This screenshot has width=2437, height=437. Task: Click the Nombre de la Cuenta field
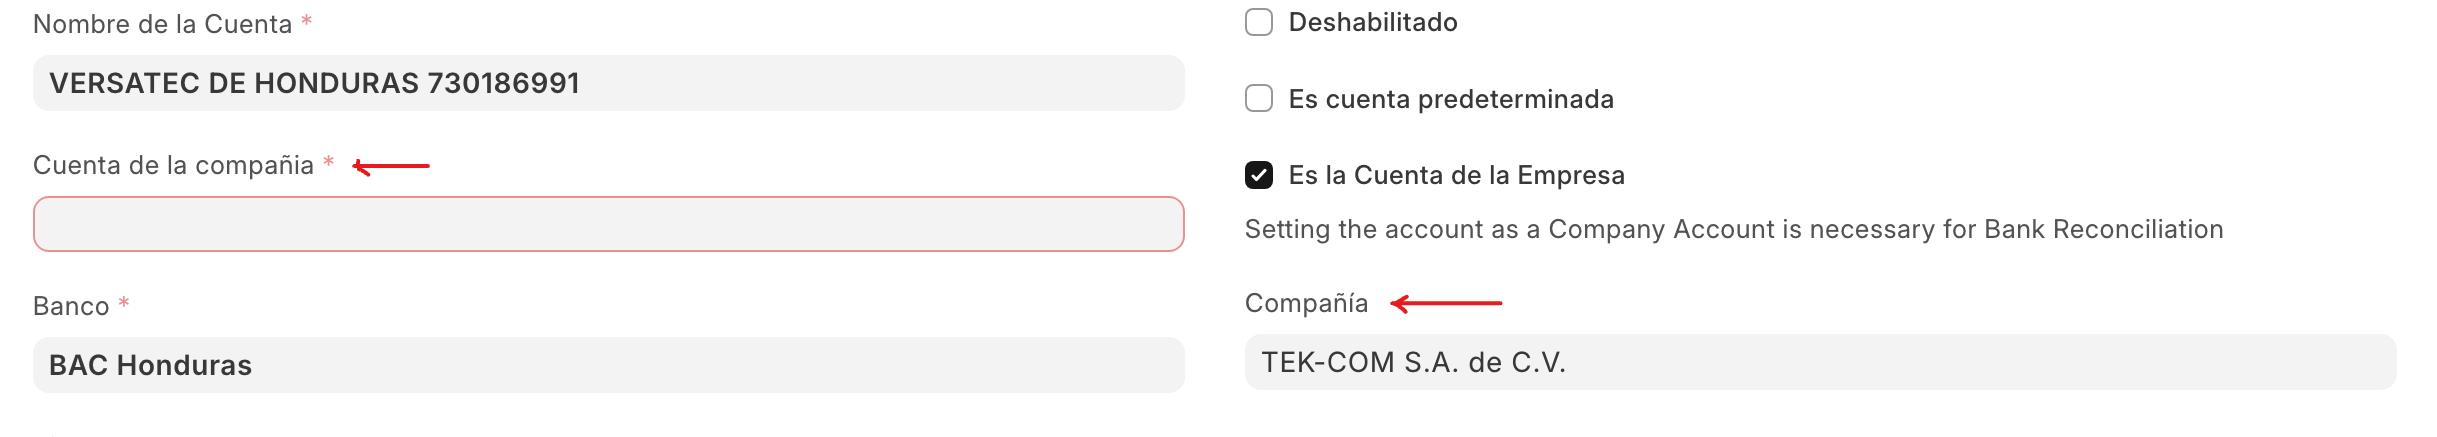[x=608, y=83]
